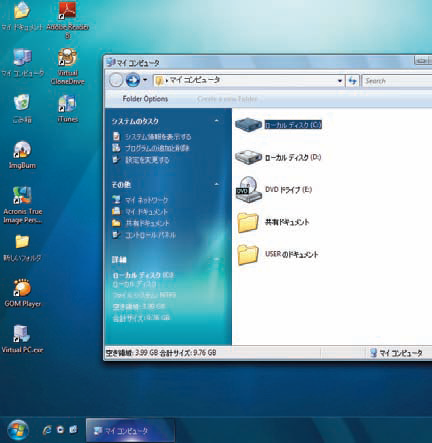This screenshot has width=432, height=443.
Task: Click the window title マイ コンピュータ
Action: tap(138, 63)
